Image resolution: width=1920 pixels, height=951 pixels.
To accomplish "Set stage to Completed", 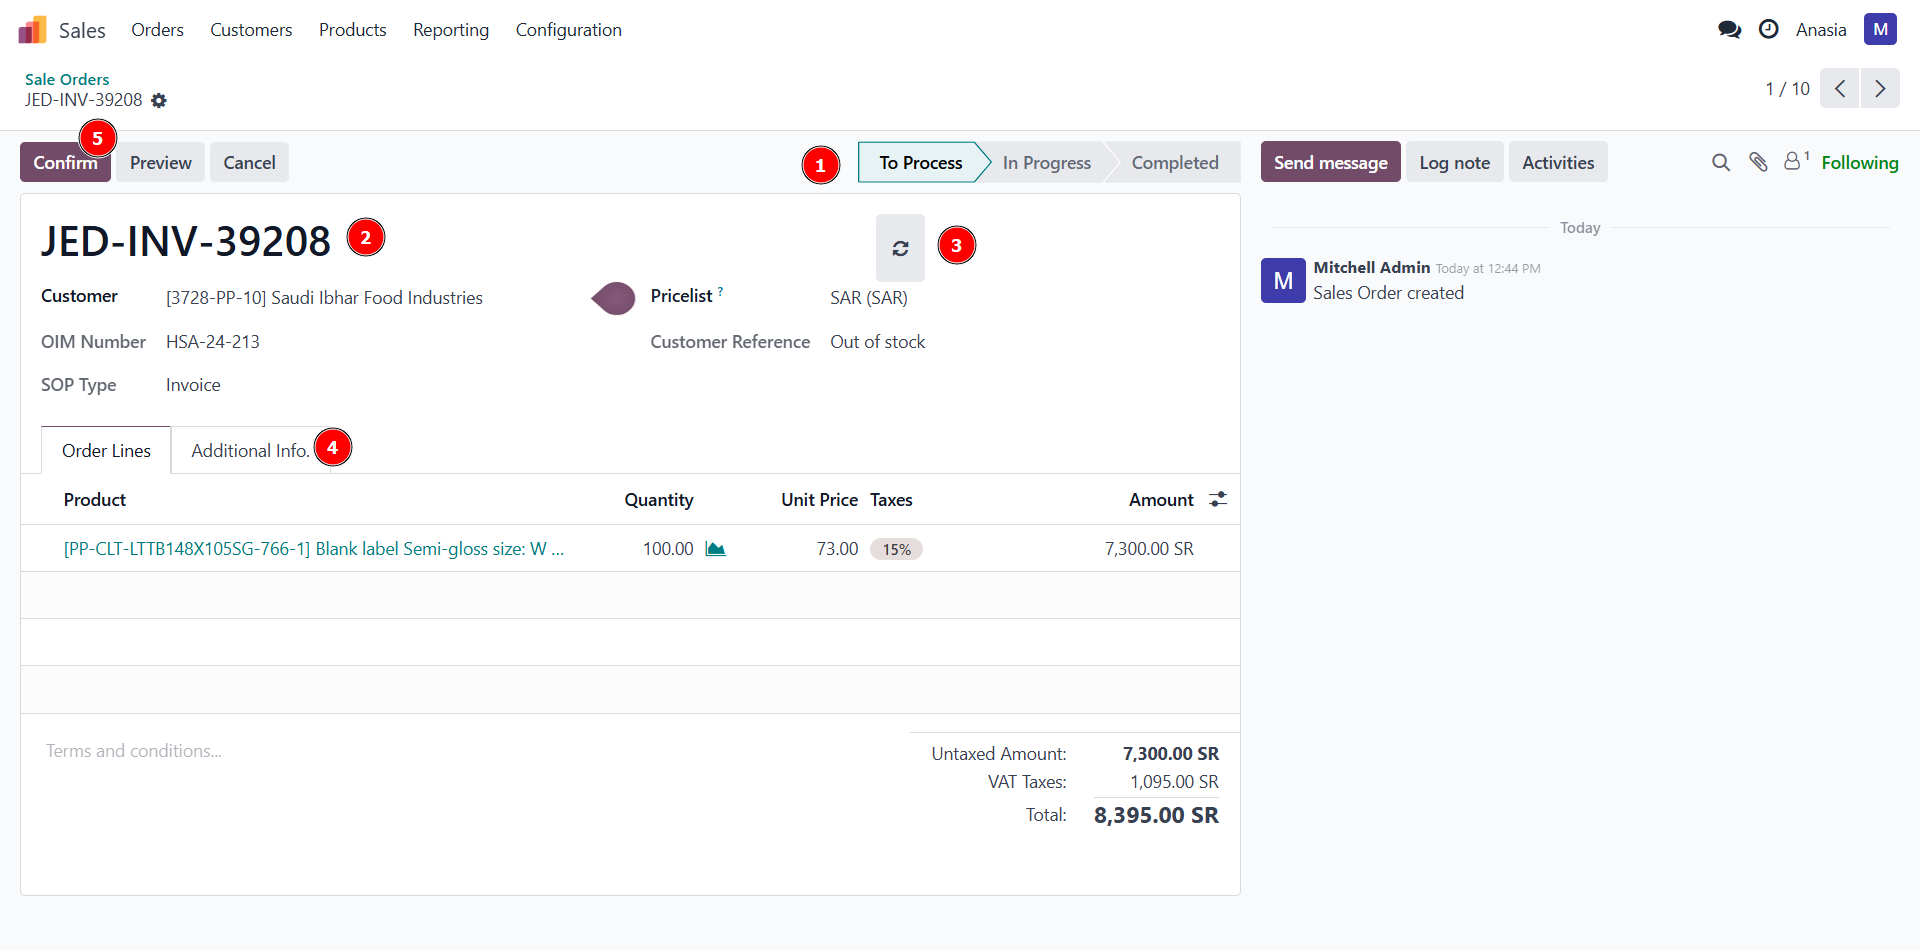I will pyautogui.click(x=1175, y=162).
